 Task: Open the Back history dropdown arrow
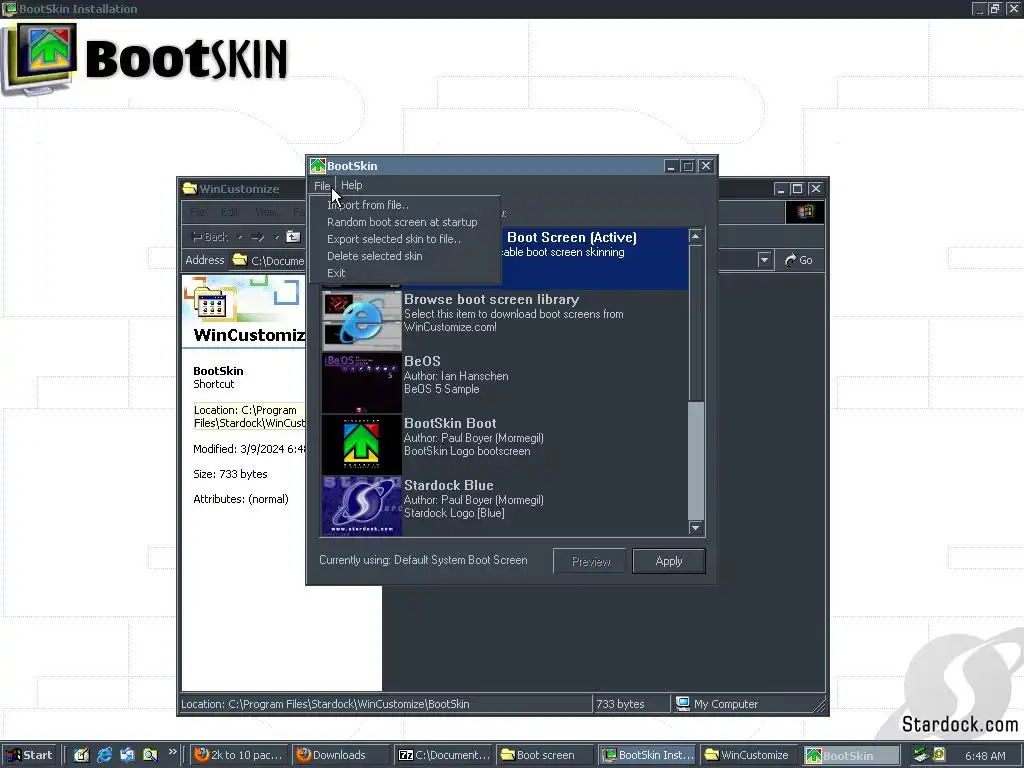[x=240, y=237]
